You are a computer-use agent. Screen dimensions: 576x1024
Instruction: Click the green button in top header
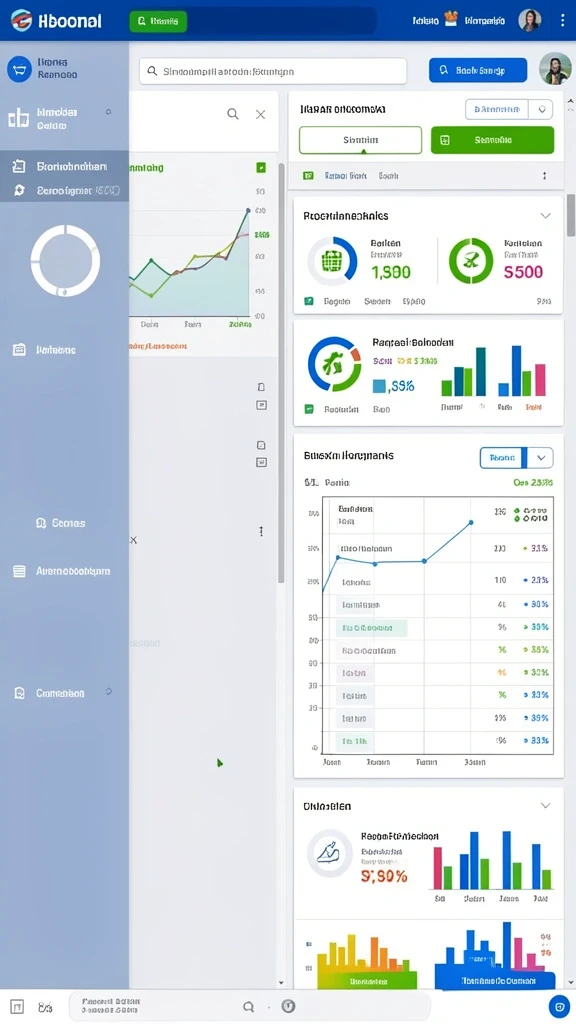click(x=158, y=21)
